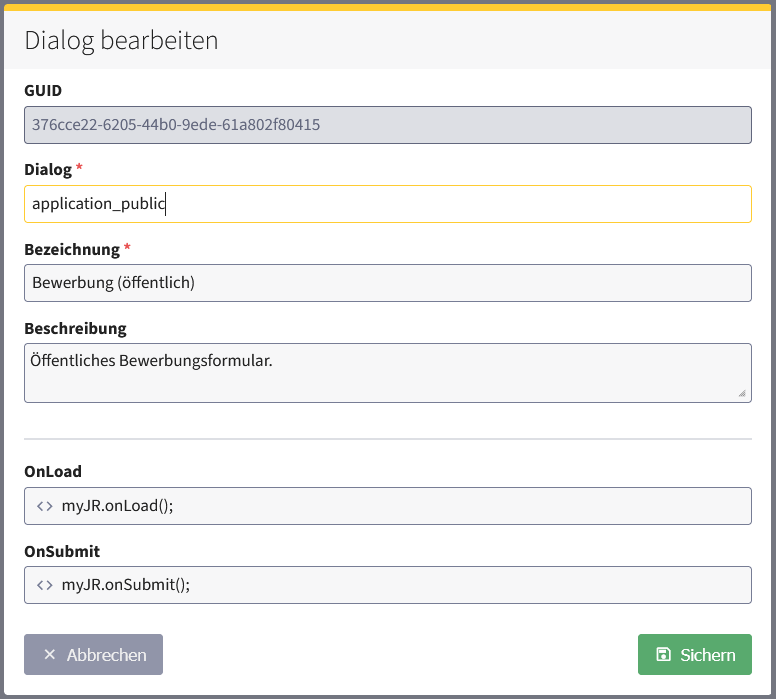Click the Dialog field label
Image resolution: width=776 pixels, height=699 pixels.
coord(48,170)
